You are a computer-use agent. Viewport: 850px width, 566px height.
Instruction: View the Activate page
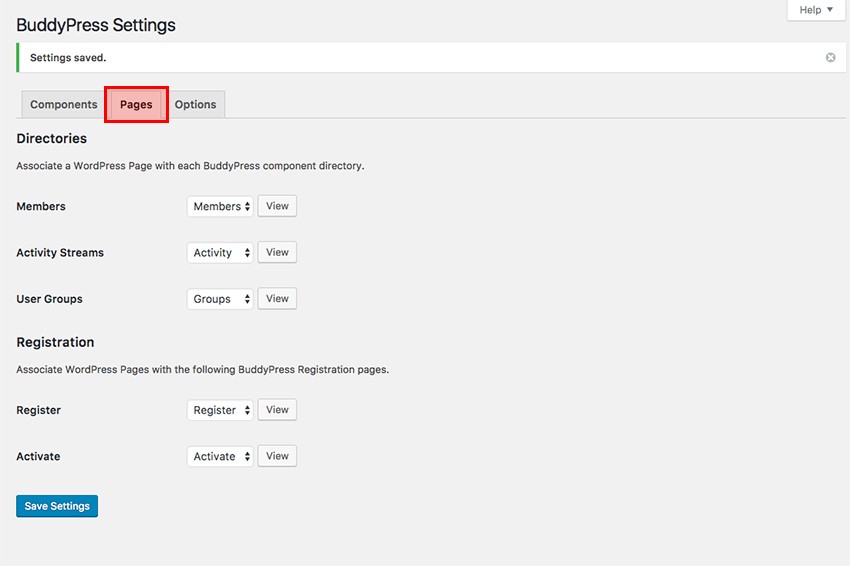click(x=277, y=456)
